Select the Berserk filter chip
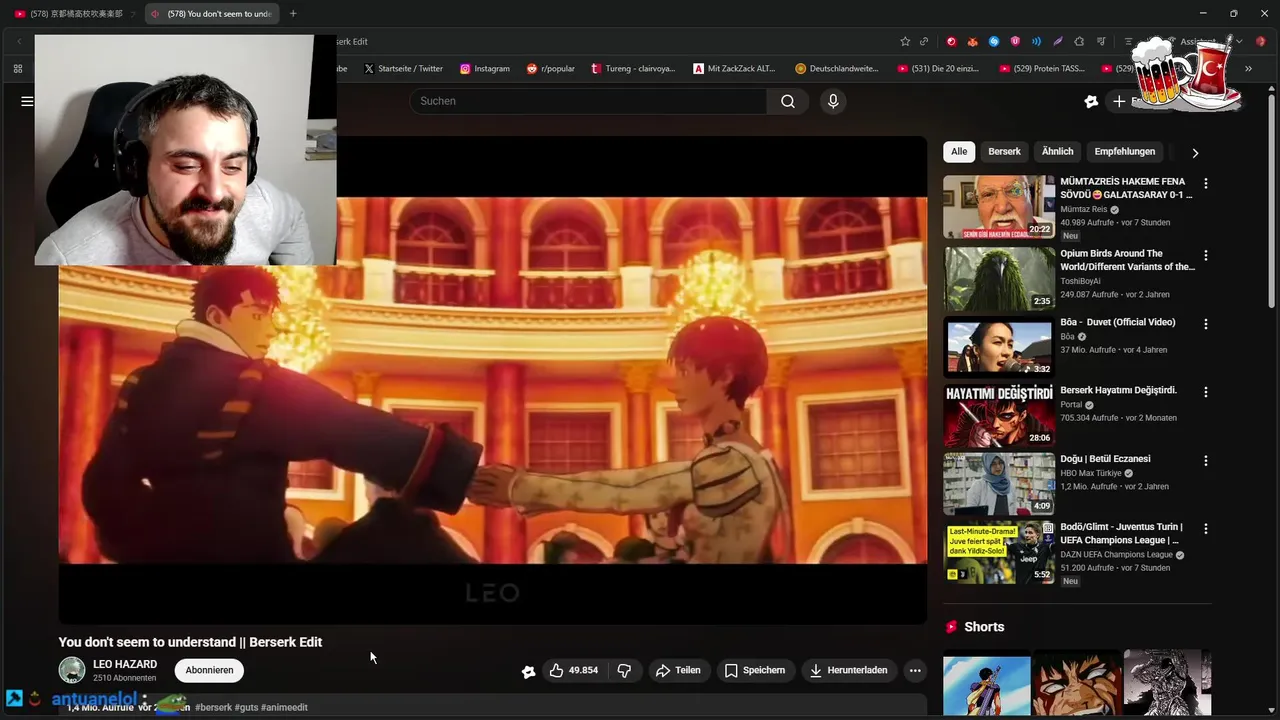 (1004, 152)
